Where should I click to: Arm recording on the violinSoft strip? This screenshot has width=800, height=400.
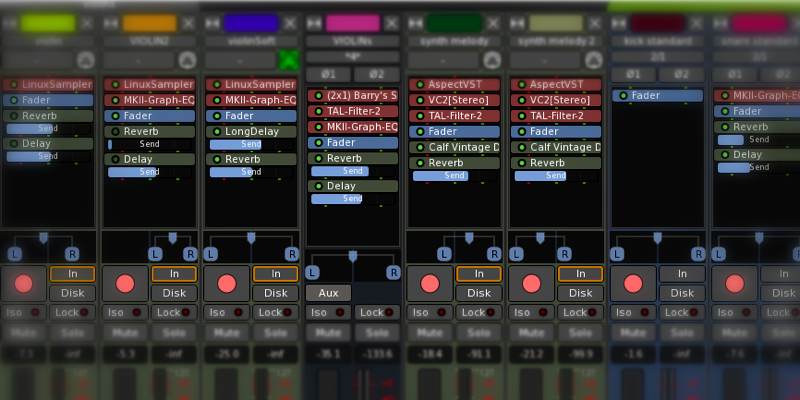point(227,284)
